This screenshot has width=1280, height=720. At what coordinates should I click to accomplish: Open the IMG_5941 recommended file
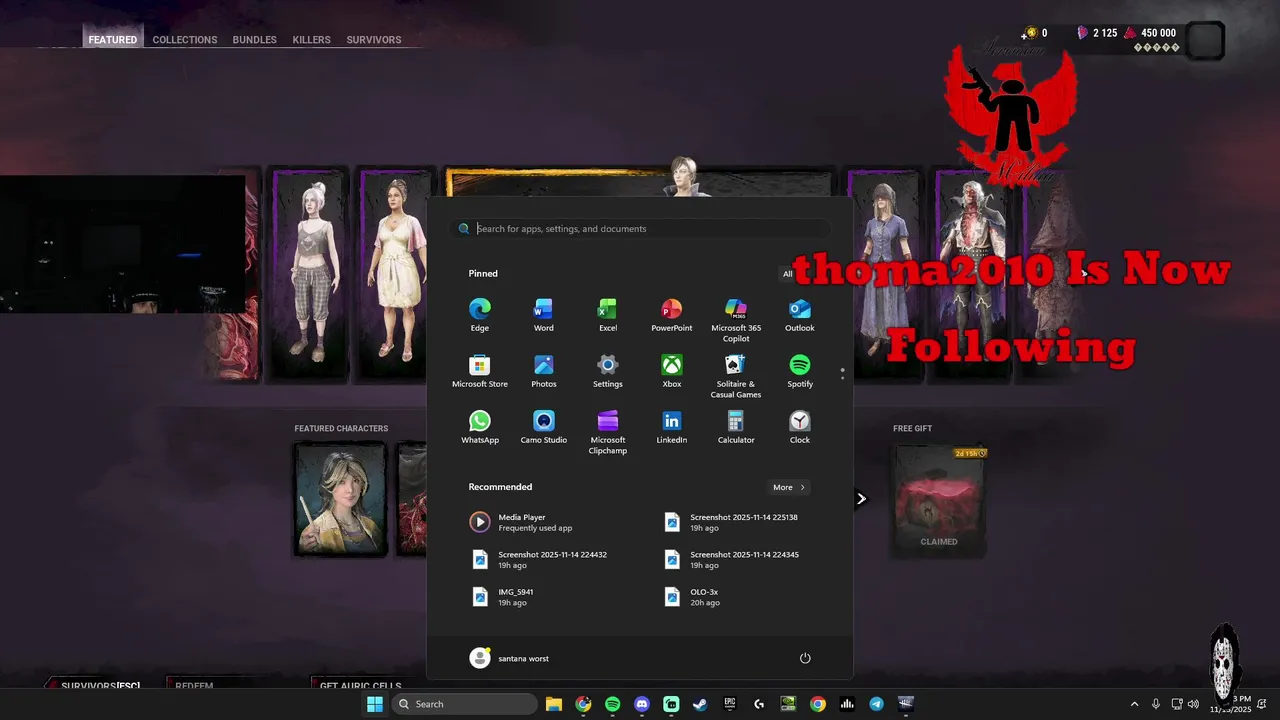click(x=505, y=596)
